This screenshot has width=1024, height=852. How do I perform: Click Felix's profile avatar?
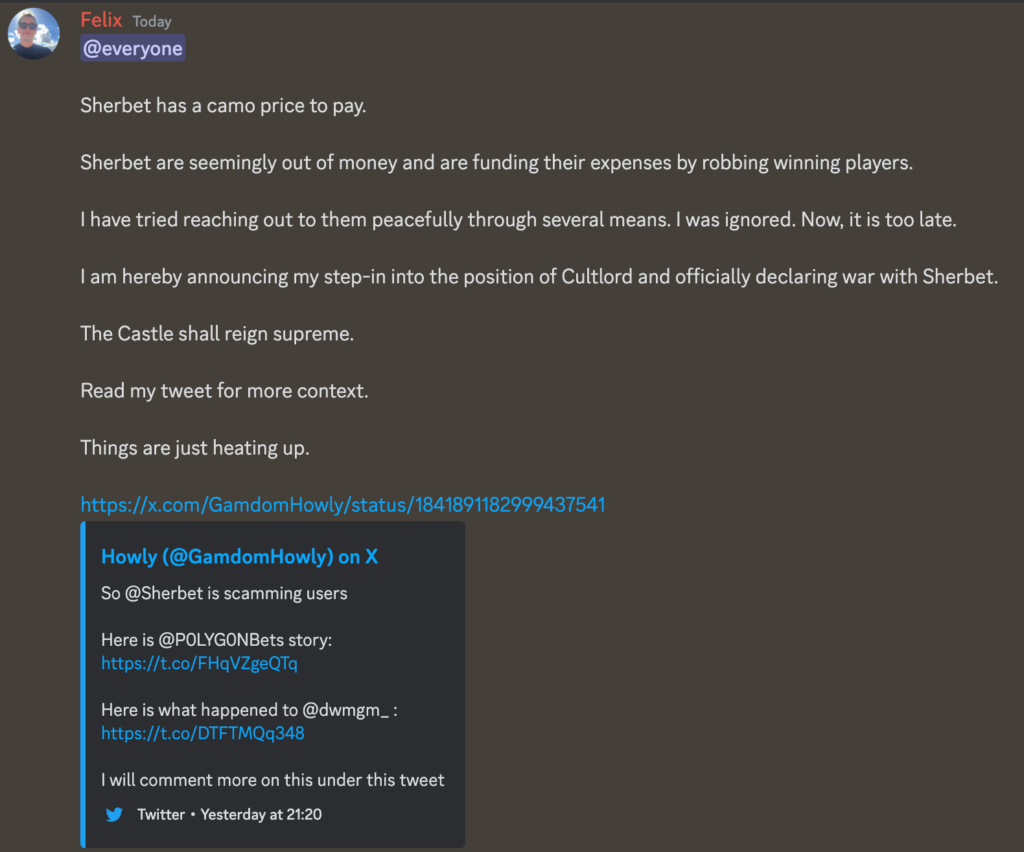pos(34,33)
